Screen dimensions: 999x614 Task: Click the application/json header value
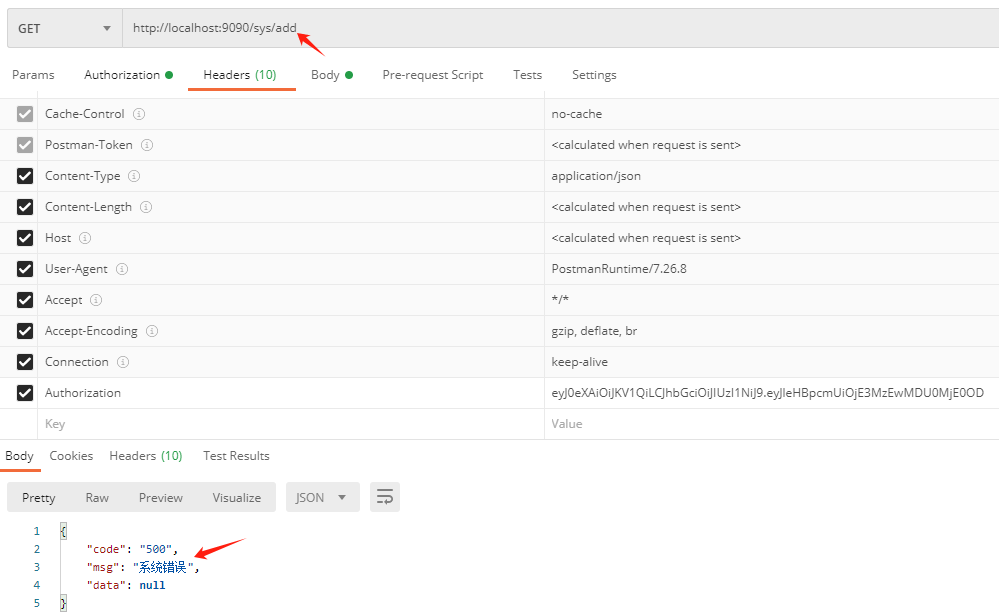(x=596, y=176)
